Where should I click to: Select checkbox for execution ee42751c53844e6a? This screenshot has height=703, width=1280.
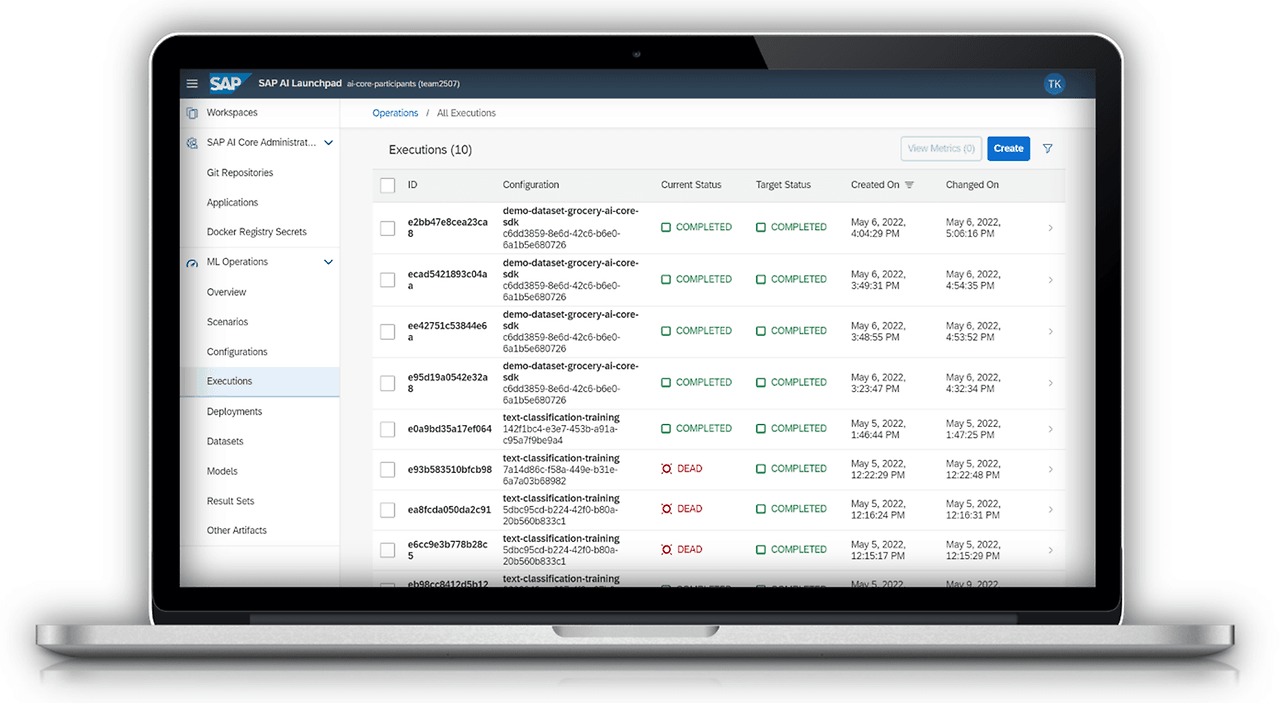tap(388, 331)
